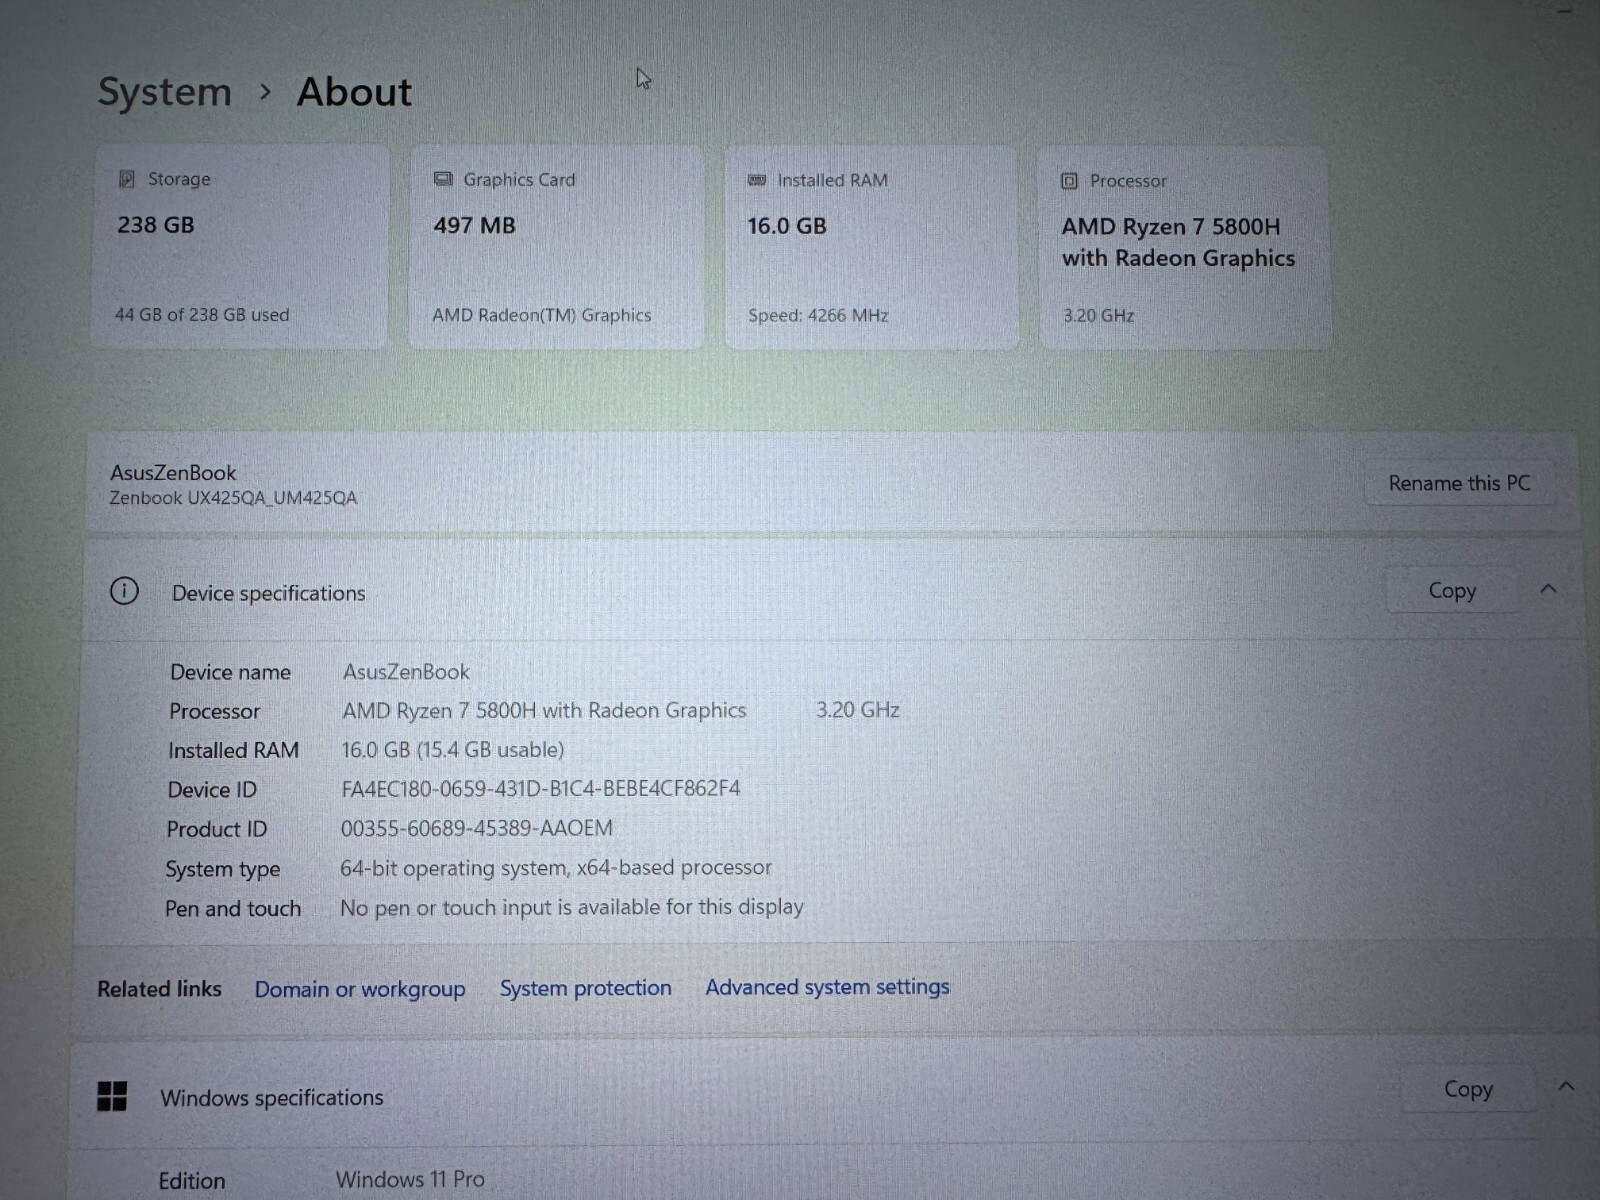Open the Processor AMD Ryzen card
This screenshot has width=1600, height=1200.
click(1185, 248)
